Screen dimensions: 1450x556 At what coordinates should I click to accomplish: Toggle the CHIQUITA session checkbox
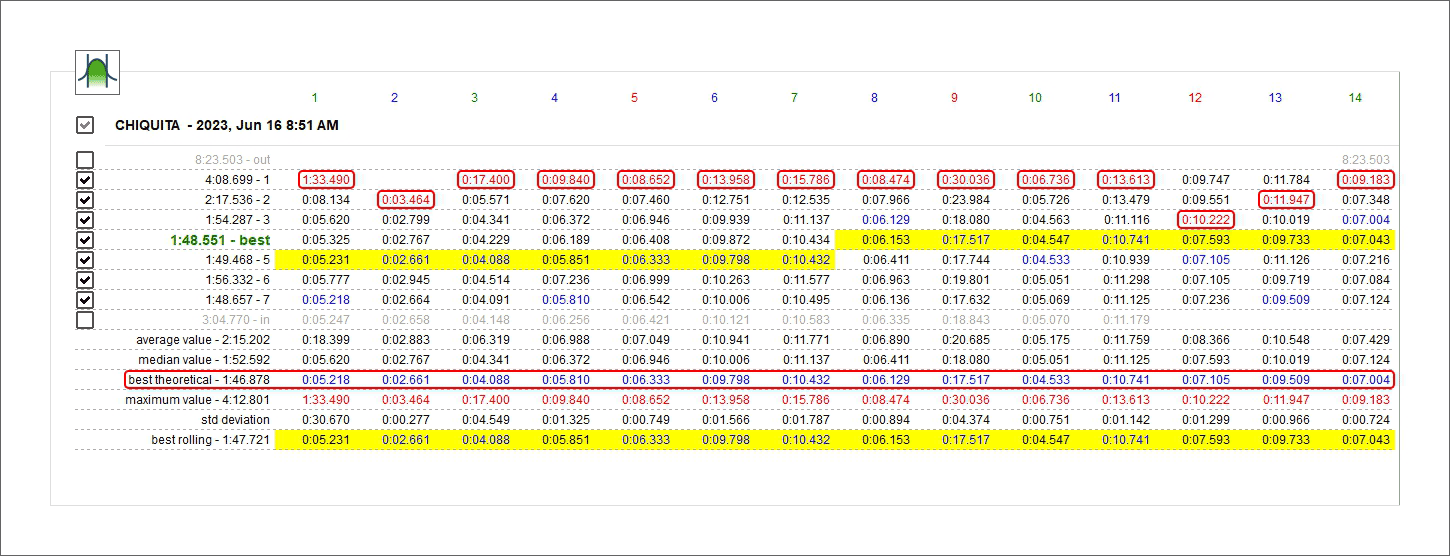click(86, 125)
